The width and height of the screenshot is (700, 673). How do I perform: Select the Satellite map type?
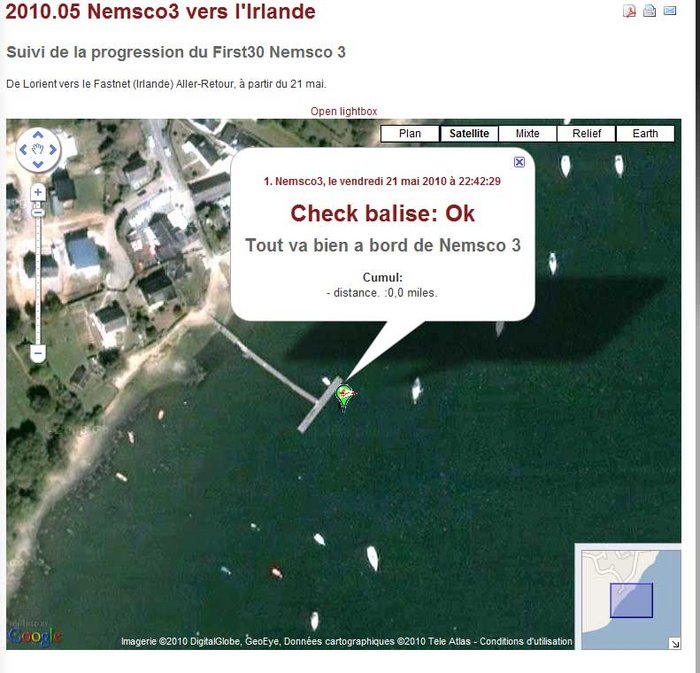tap(469, 133)
